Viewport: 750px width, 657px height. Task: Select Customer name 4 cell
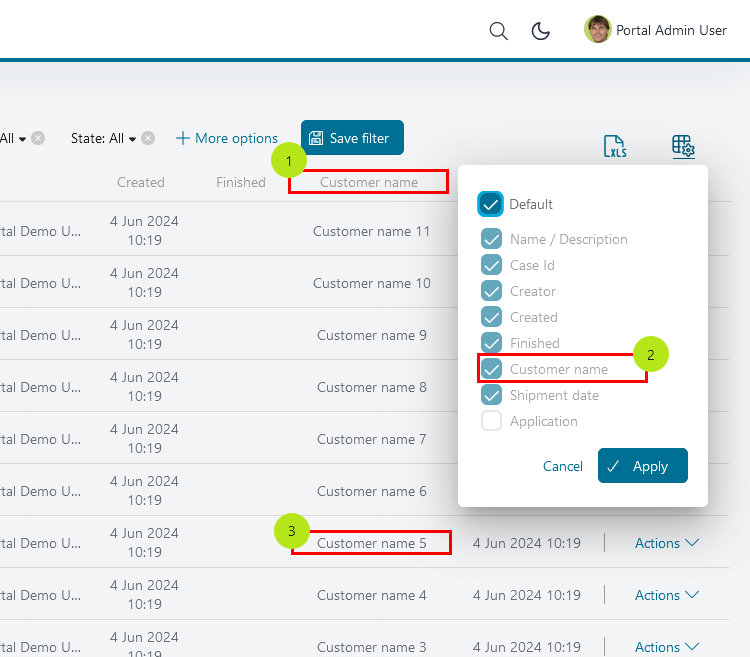click(x=372, y=595)
